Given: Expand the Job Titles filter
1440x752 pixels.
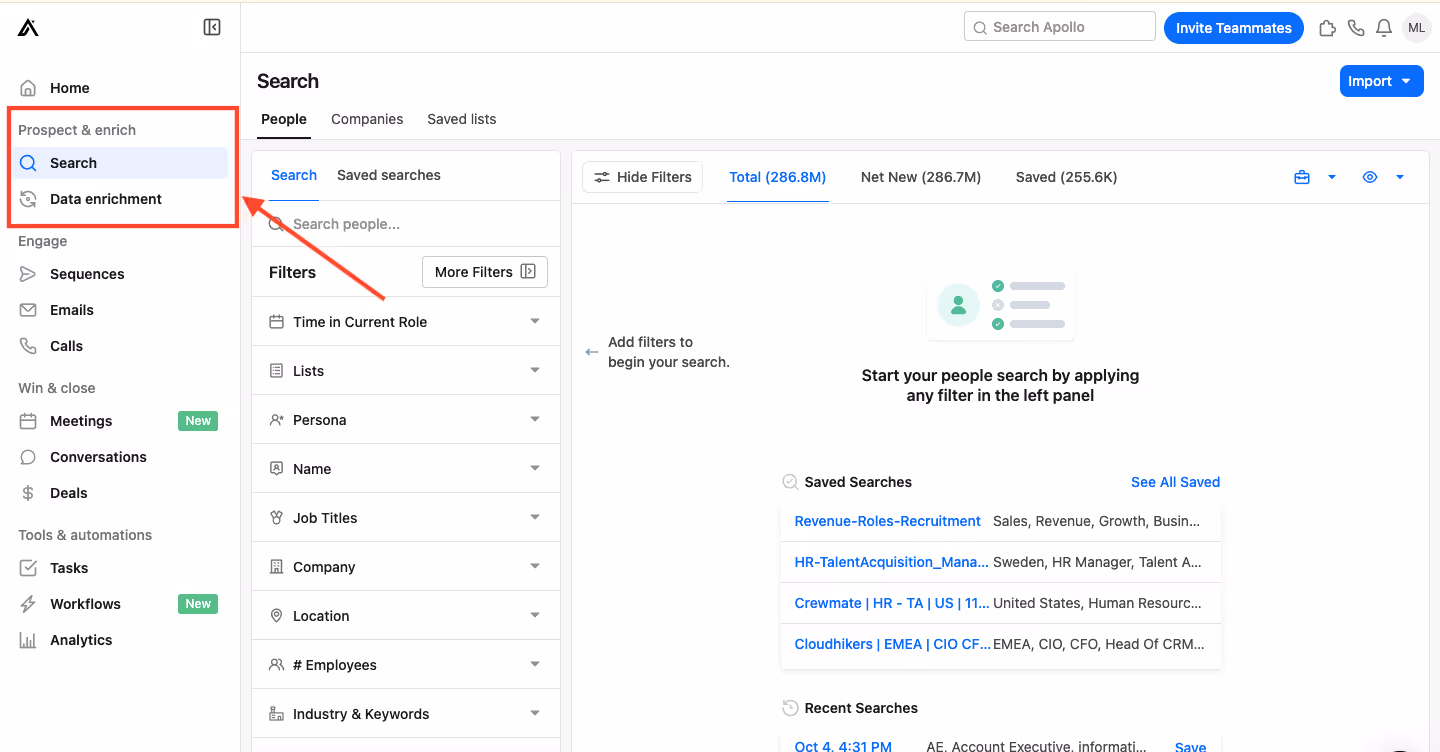Looking at the screenshot, I should point(406,518).
